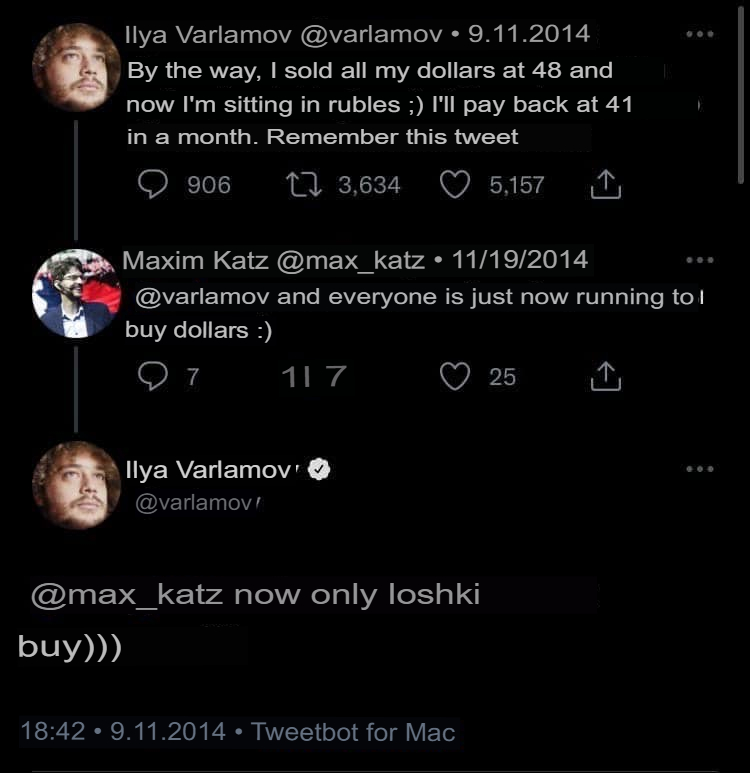
Task: View Maxim Katz's profile picture
Action: pos(76,293)
